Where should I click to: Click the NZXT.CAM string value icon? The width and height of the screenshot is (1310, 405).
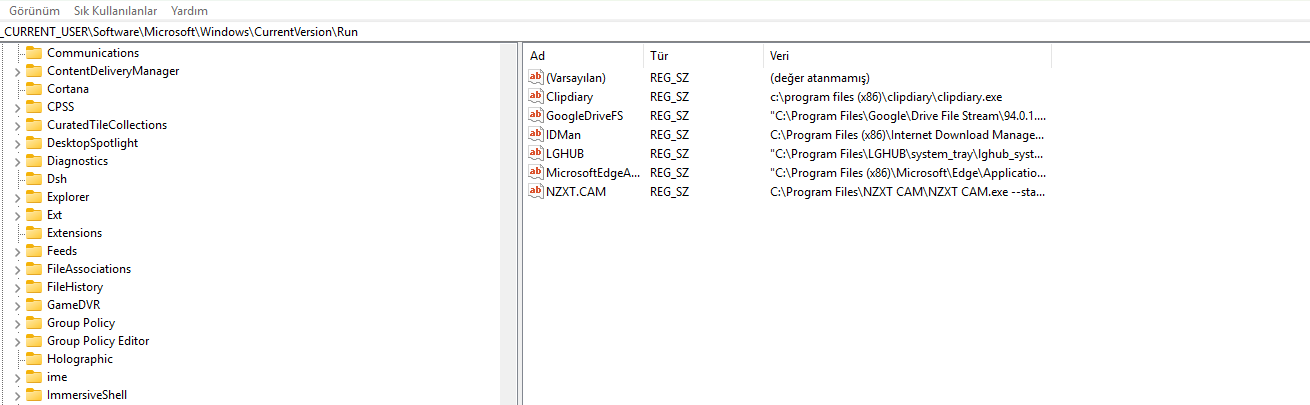535,192
